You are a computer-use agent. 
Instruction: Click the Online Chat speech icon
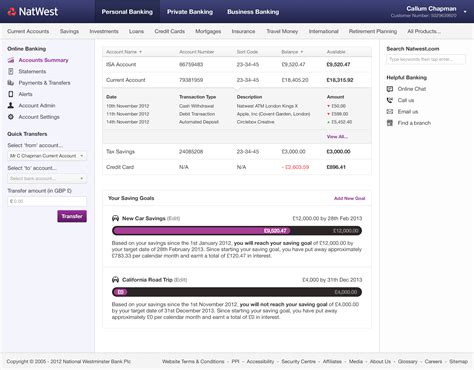pyautogui.click(x=390, y=89)
